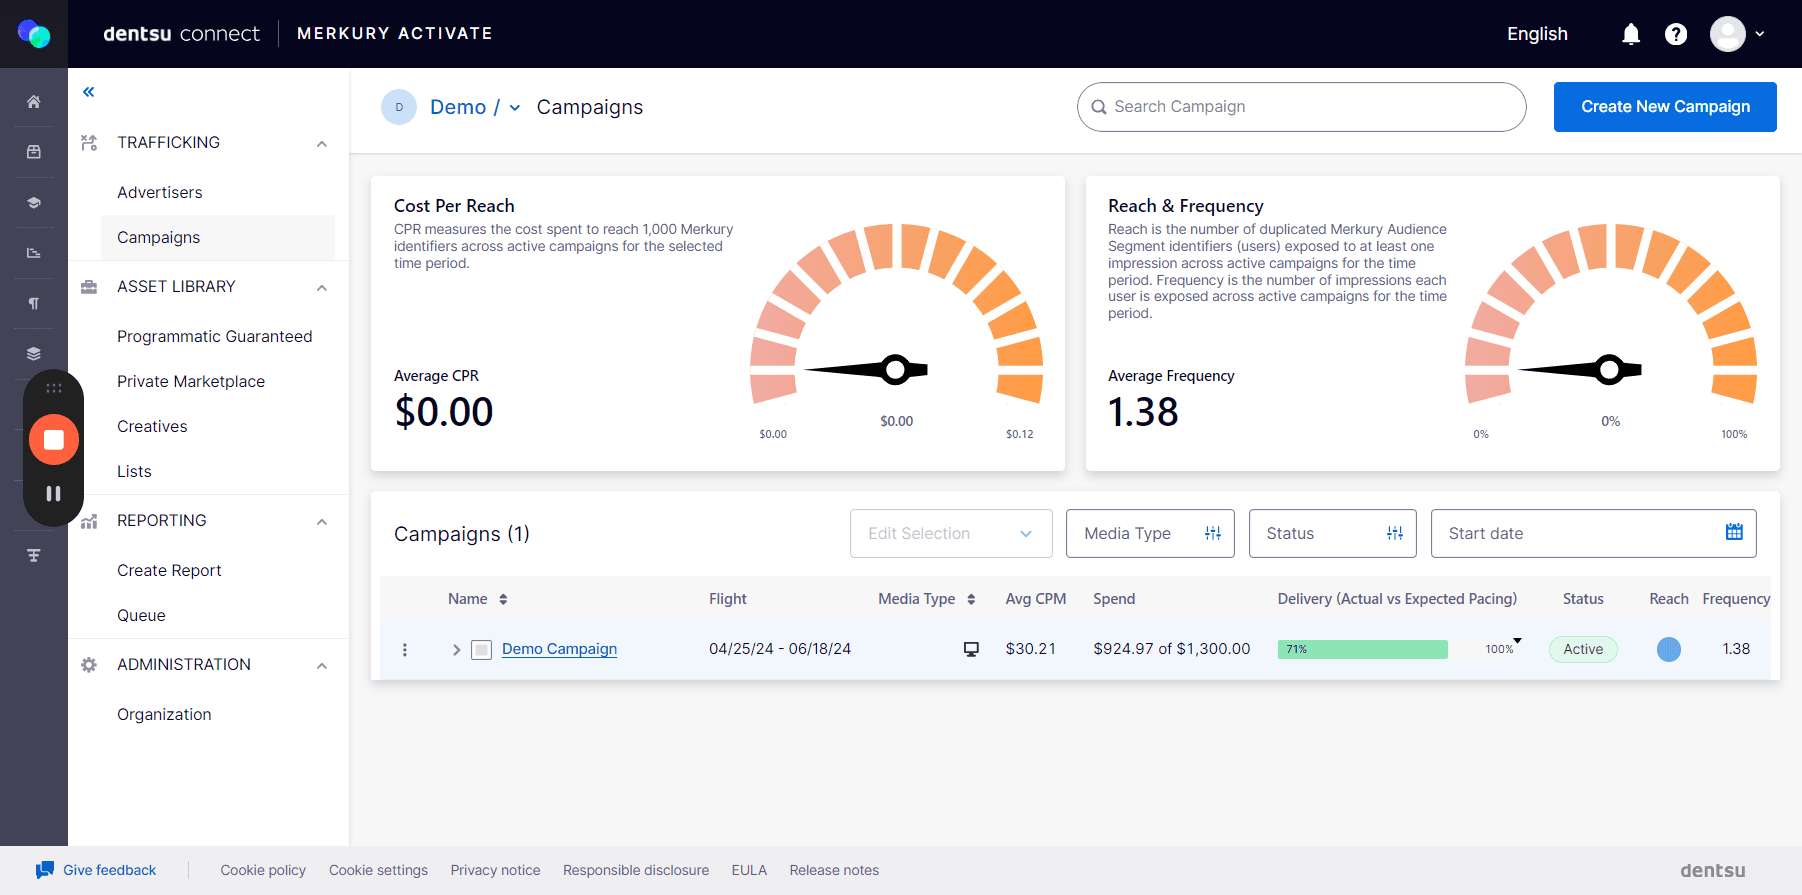Tick the Demo Campaign row checkbox
1802x895 pixels.
(x=482, y=650)
